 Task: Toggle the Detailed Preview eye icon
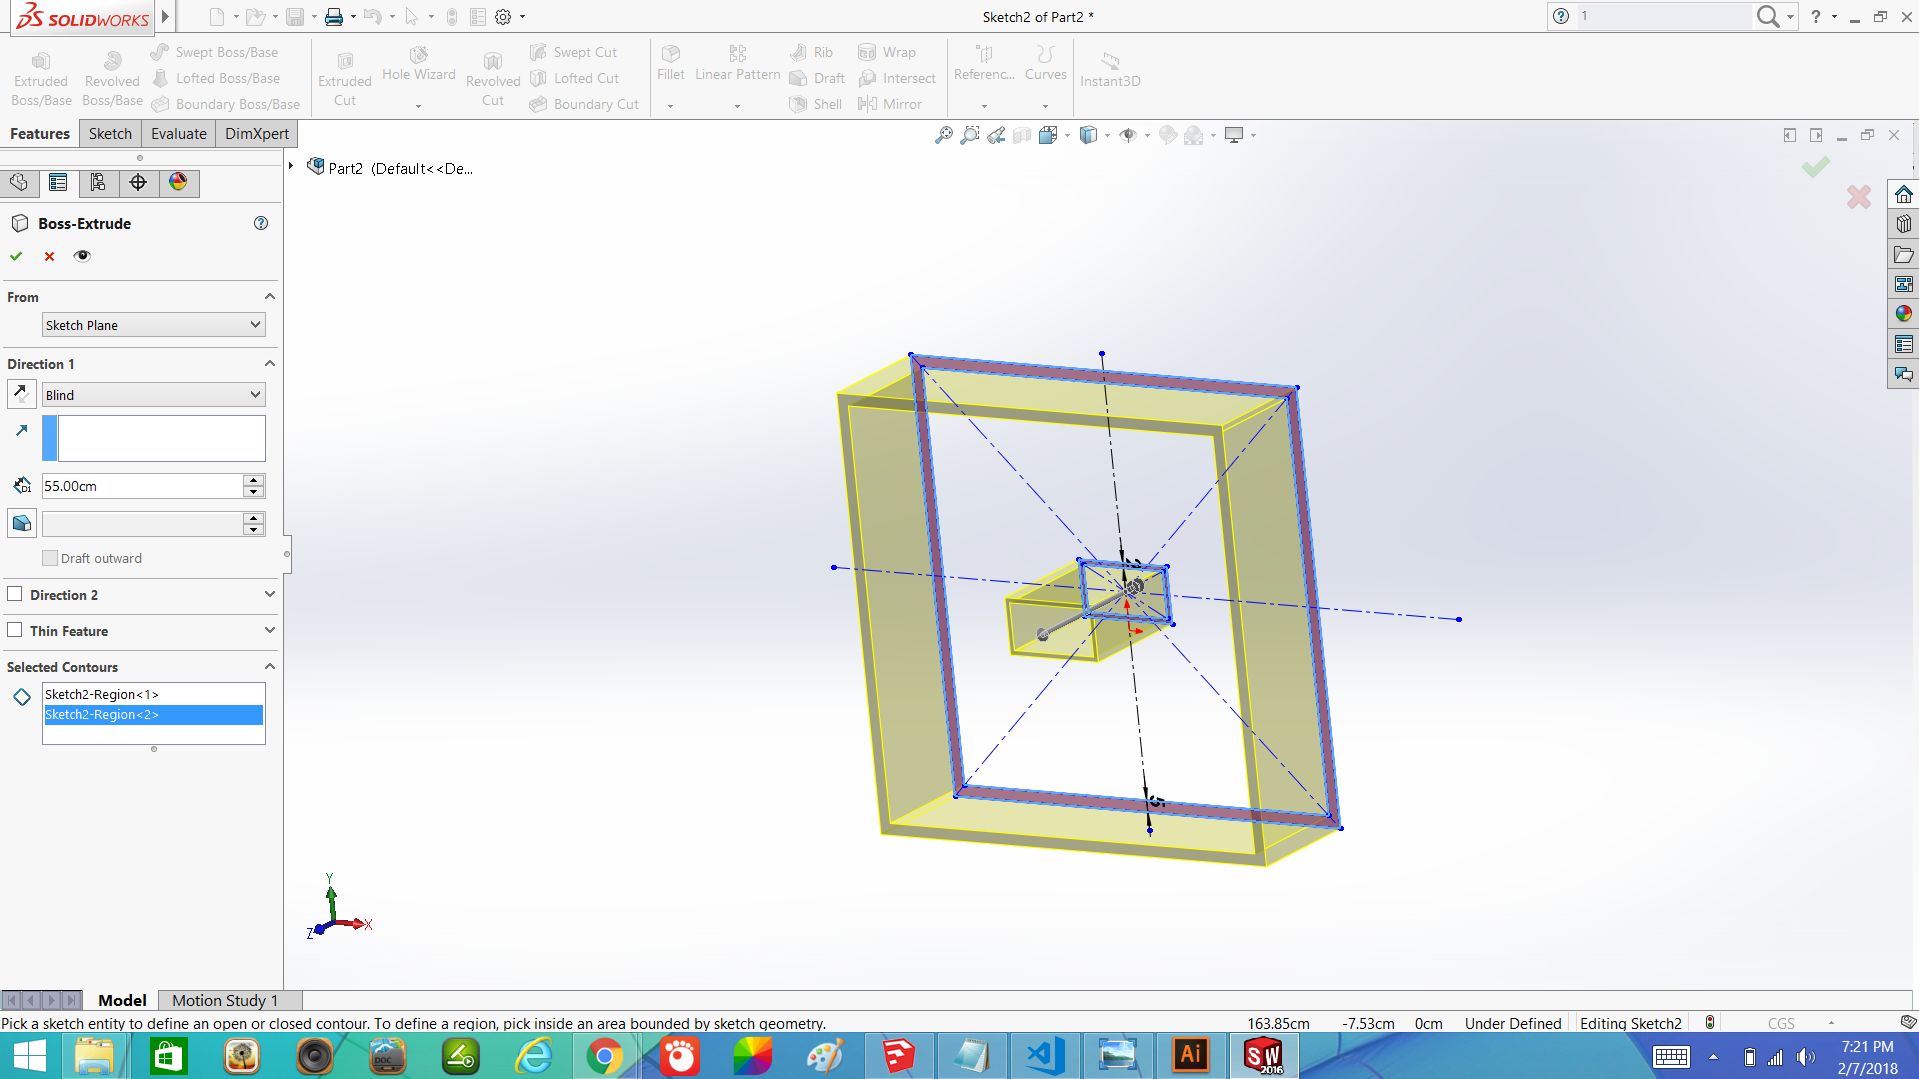pos(82,256)
